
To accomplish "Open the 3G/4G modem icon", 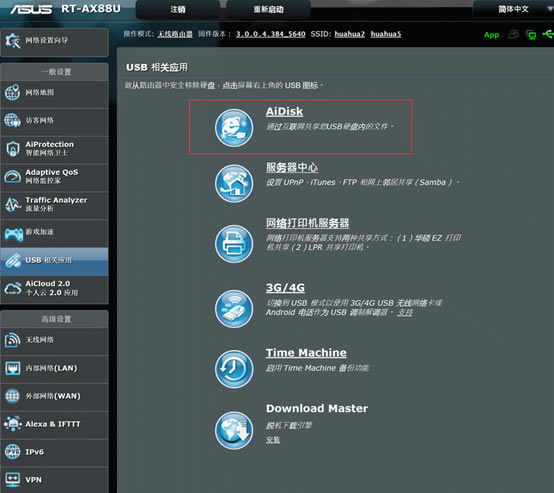I will coord(234,309).
